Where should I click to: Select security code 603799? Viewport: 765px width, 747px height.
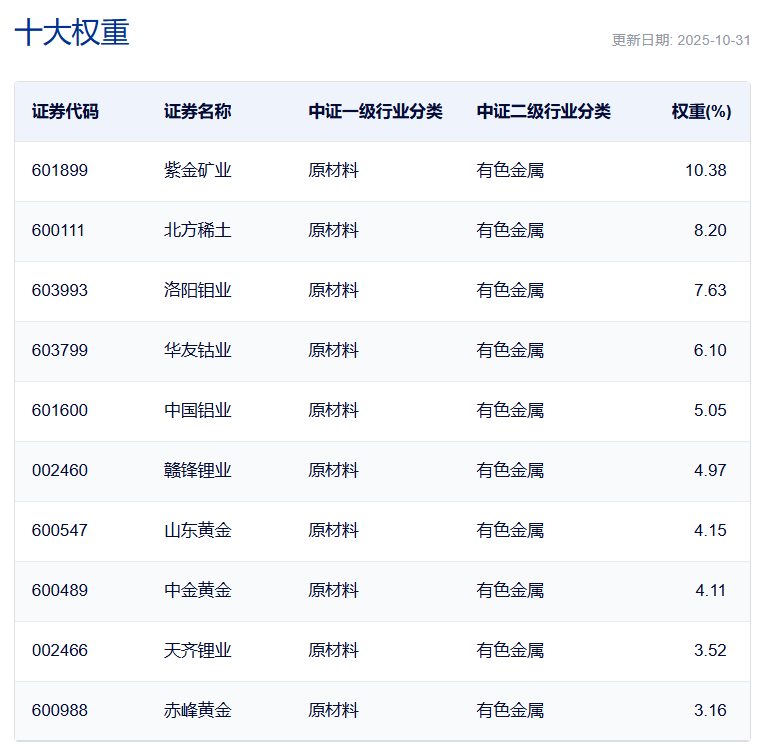click(x=60, y=350)
